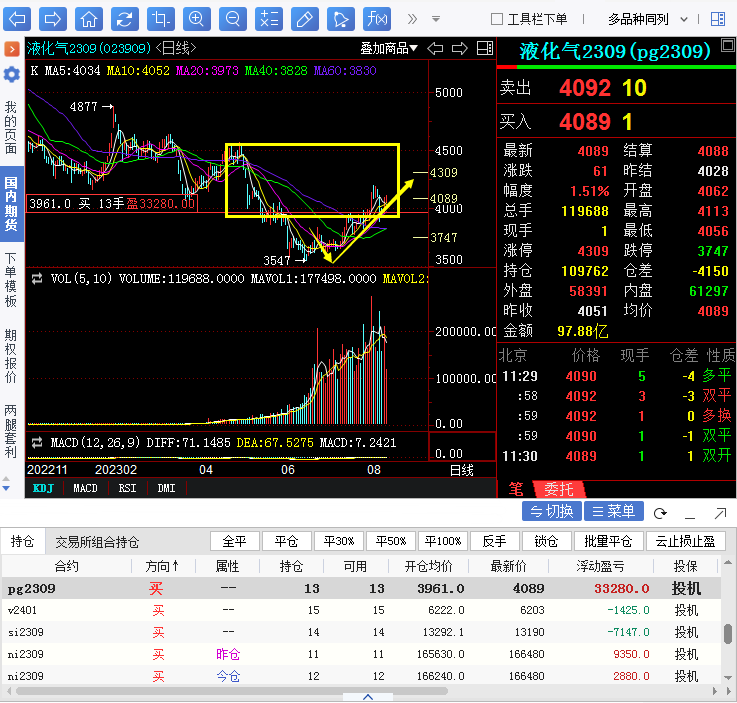Go to the home page icon
The height and width of the screenshot is (703, 737).
coord(89,19)
